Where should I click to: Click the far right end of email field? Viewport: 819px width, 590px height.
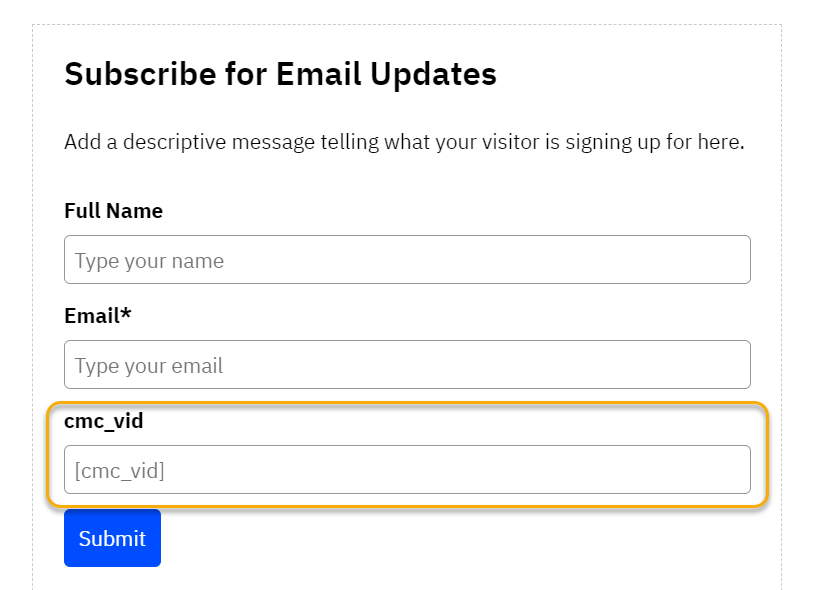tap(735, 365)
